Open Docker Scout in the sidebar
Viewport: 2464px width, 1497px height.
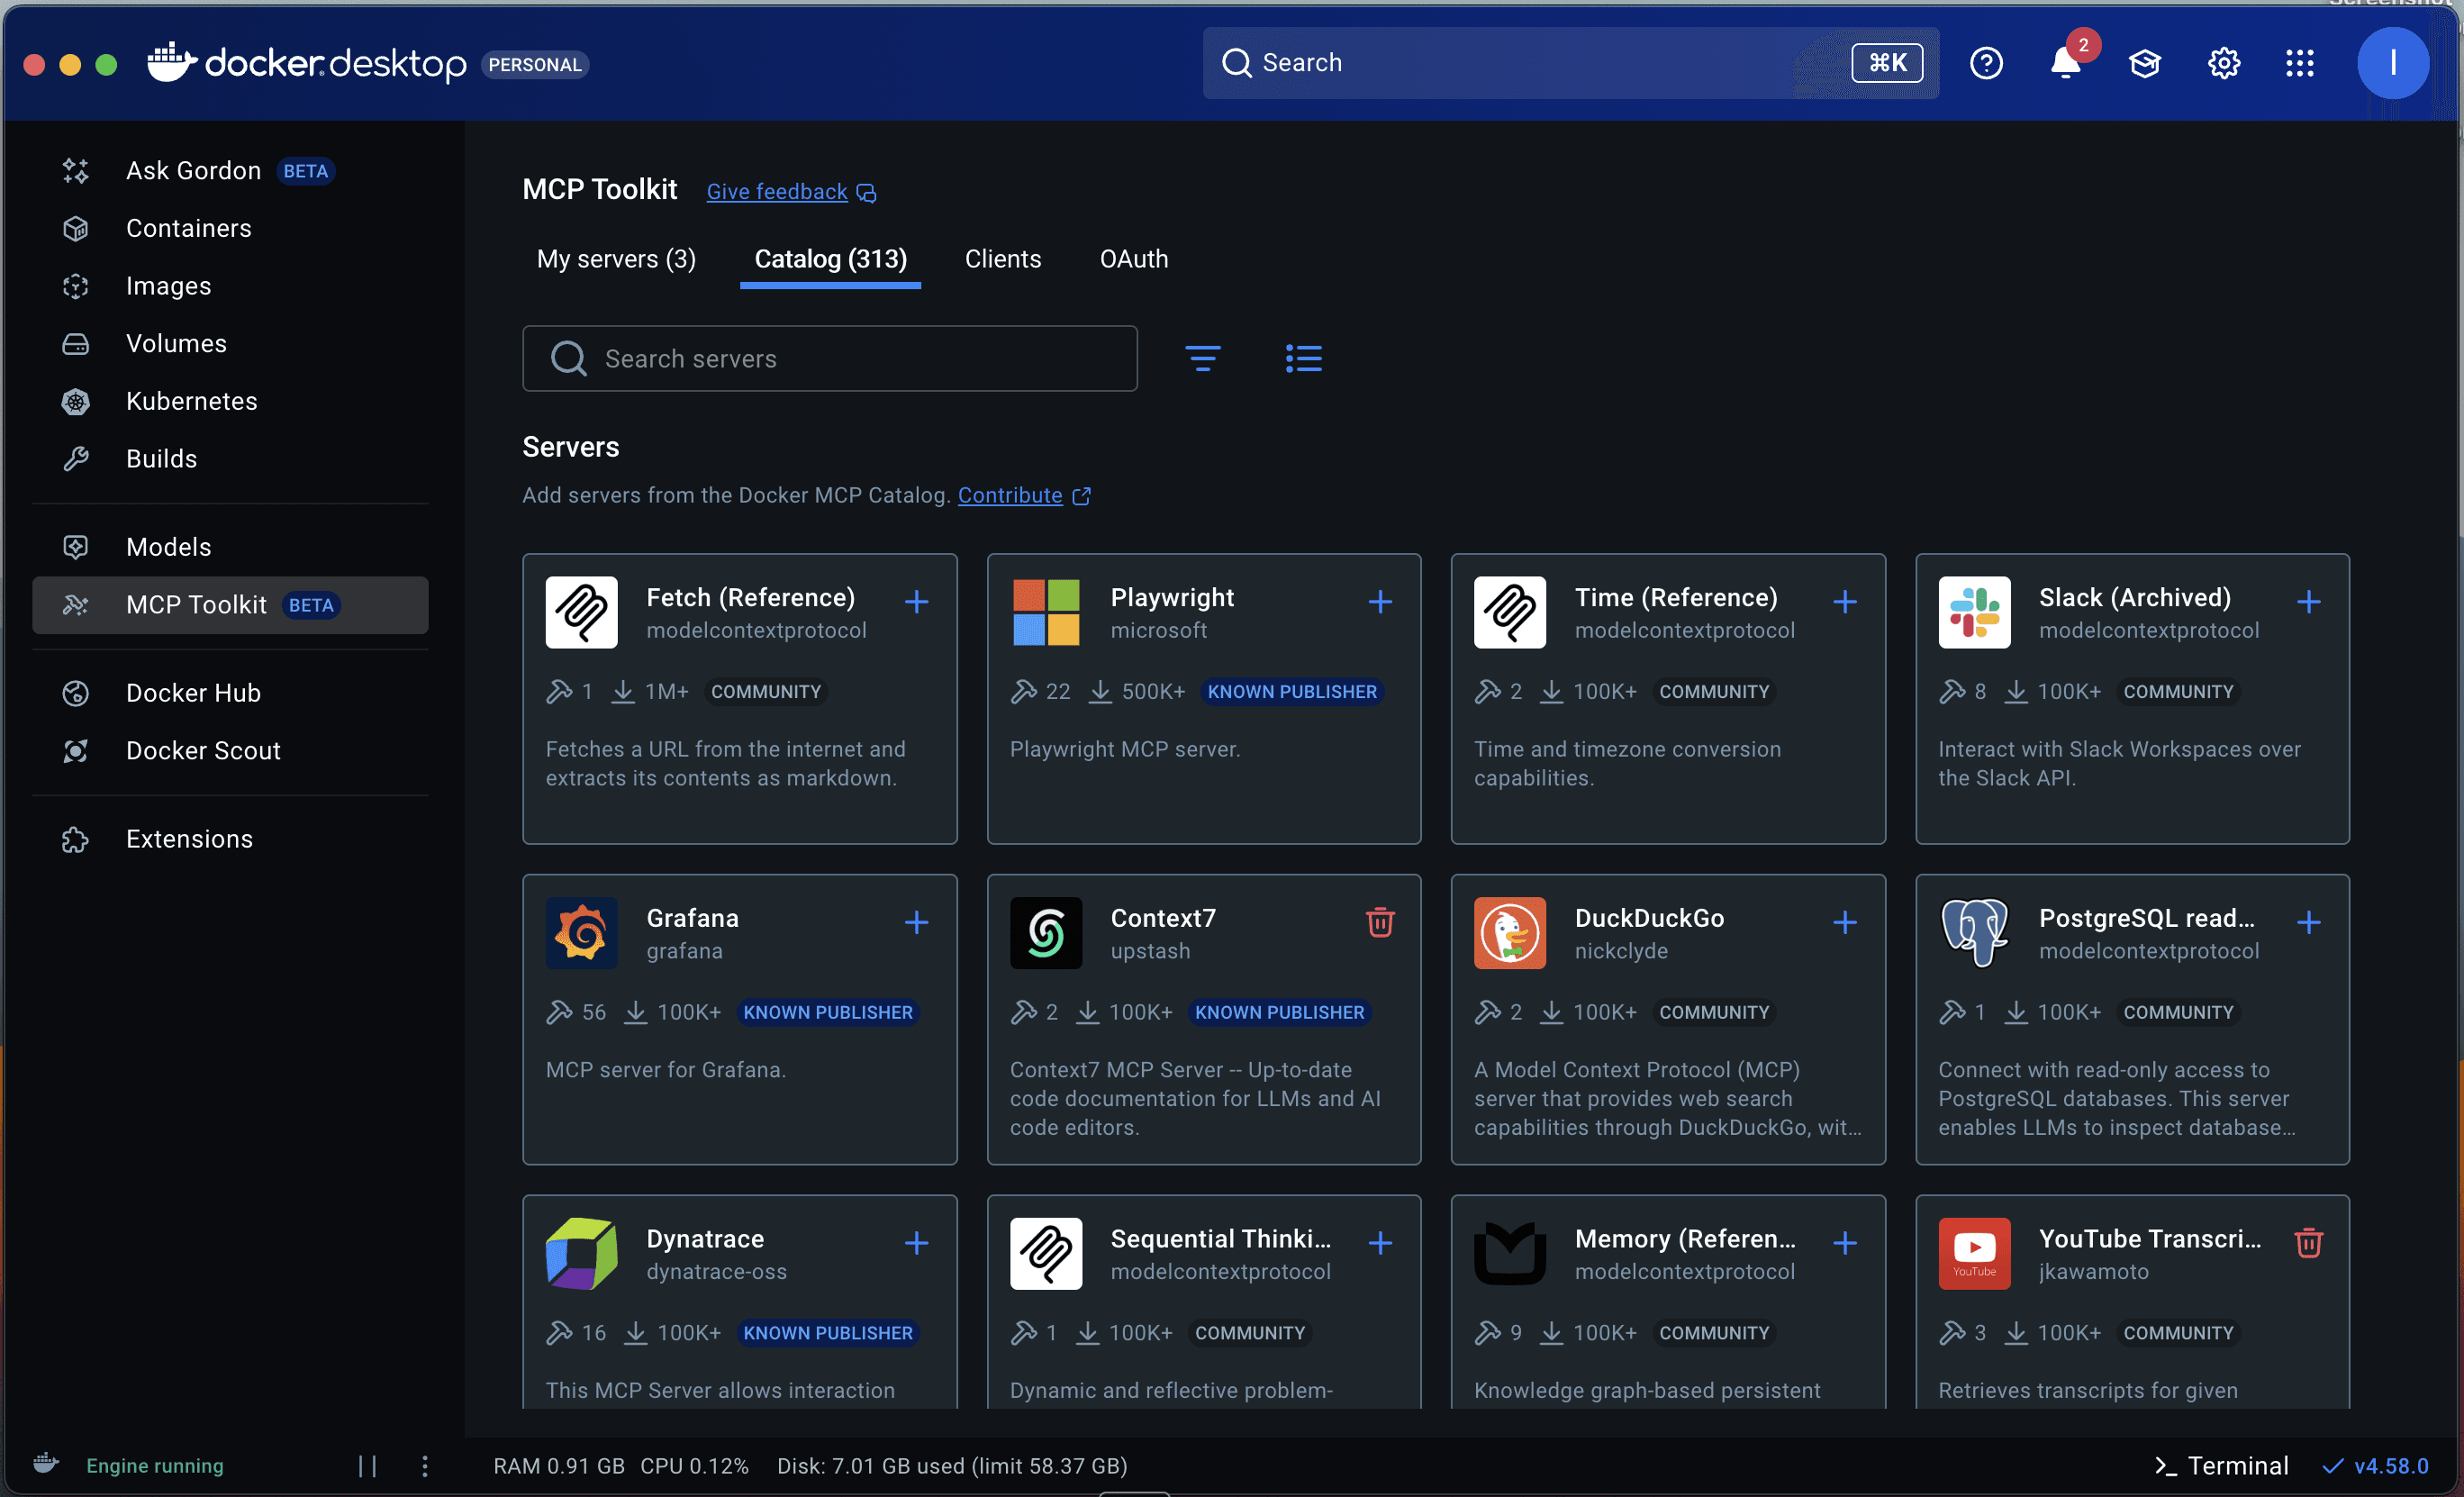coord(203,751)
